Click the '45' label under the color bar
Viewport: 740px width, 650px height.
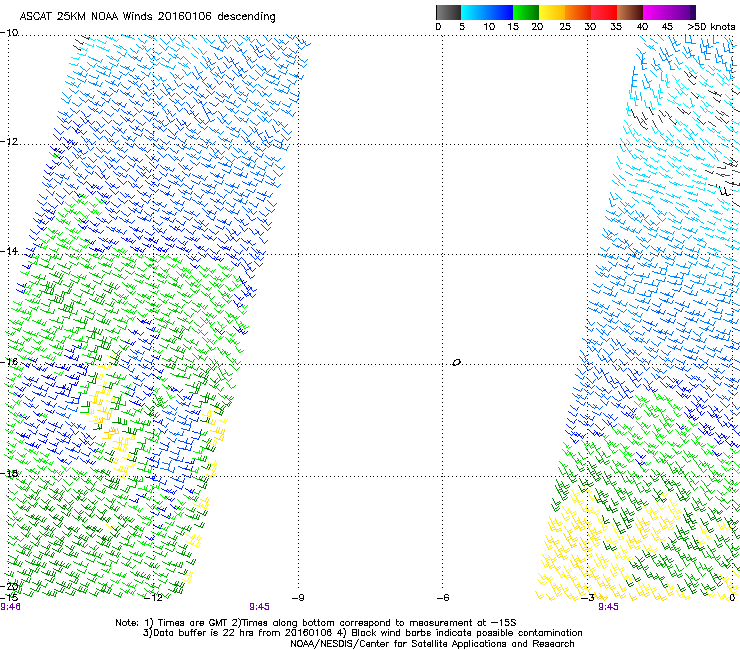(667, 27)
